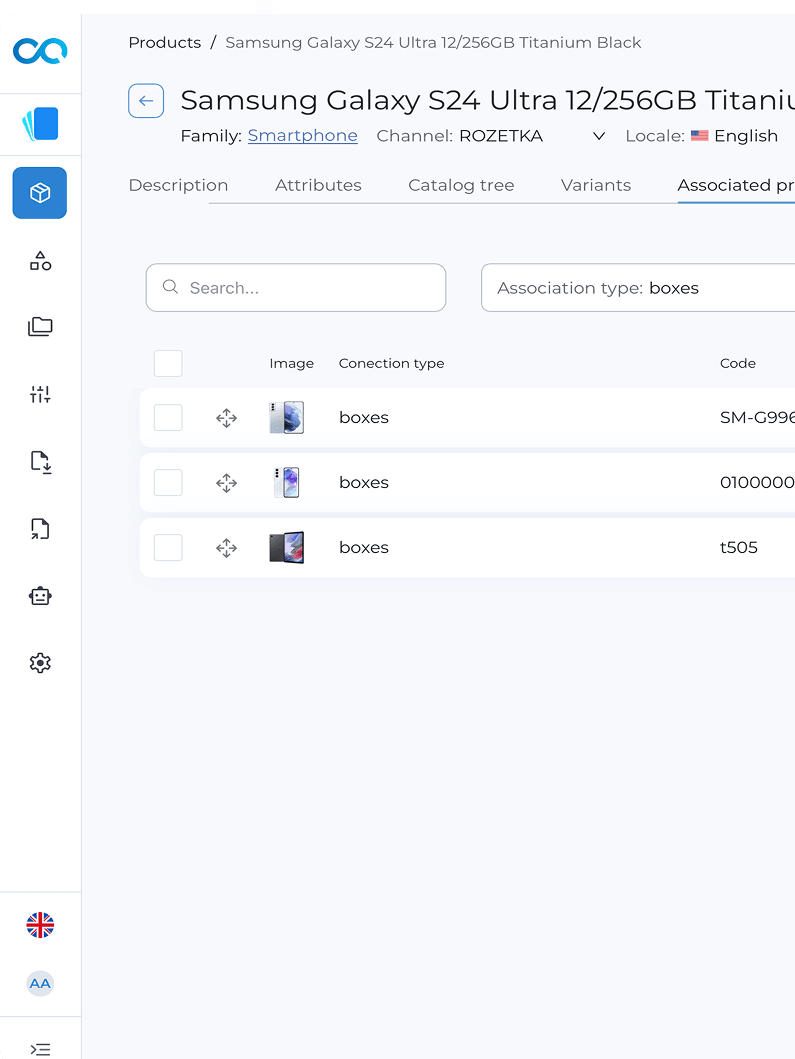Click the Conection type column header
795x1059 pixels.
tap(392, 363)
